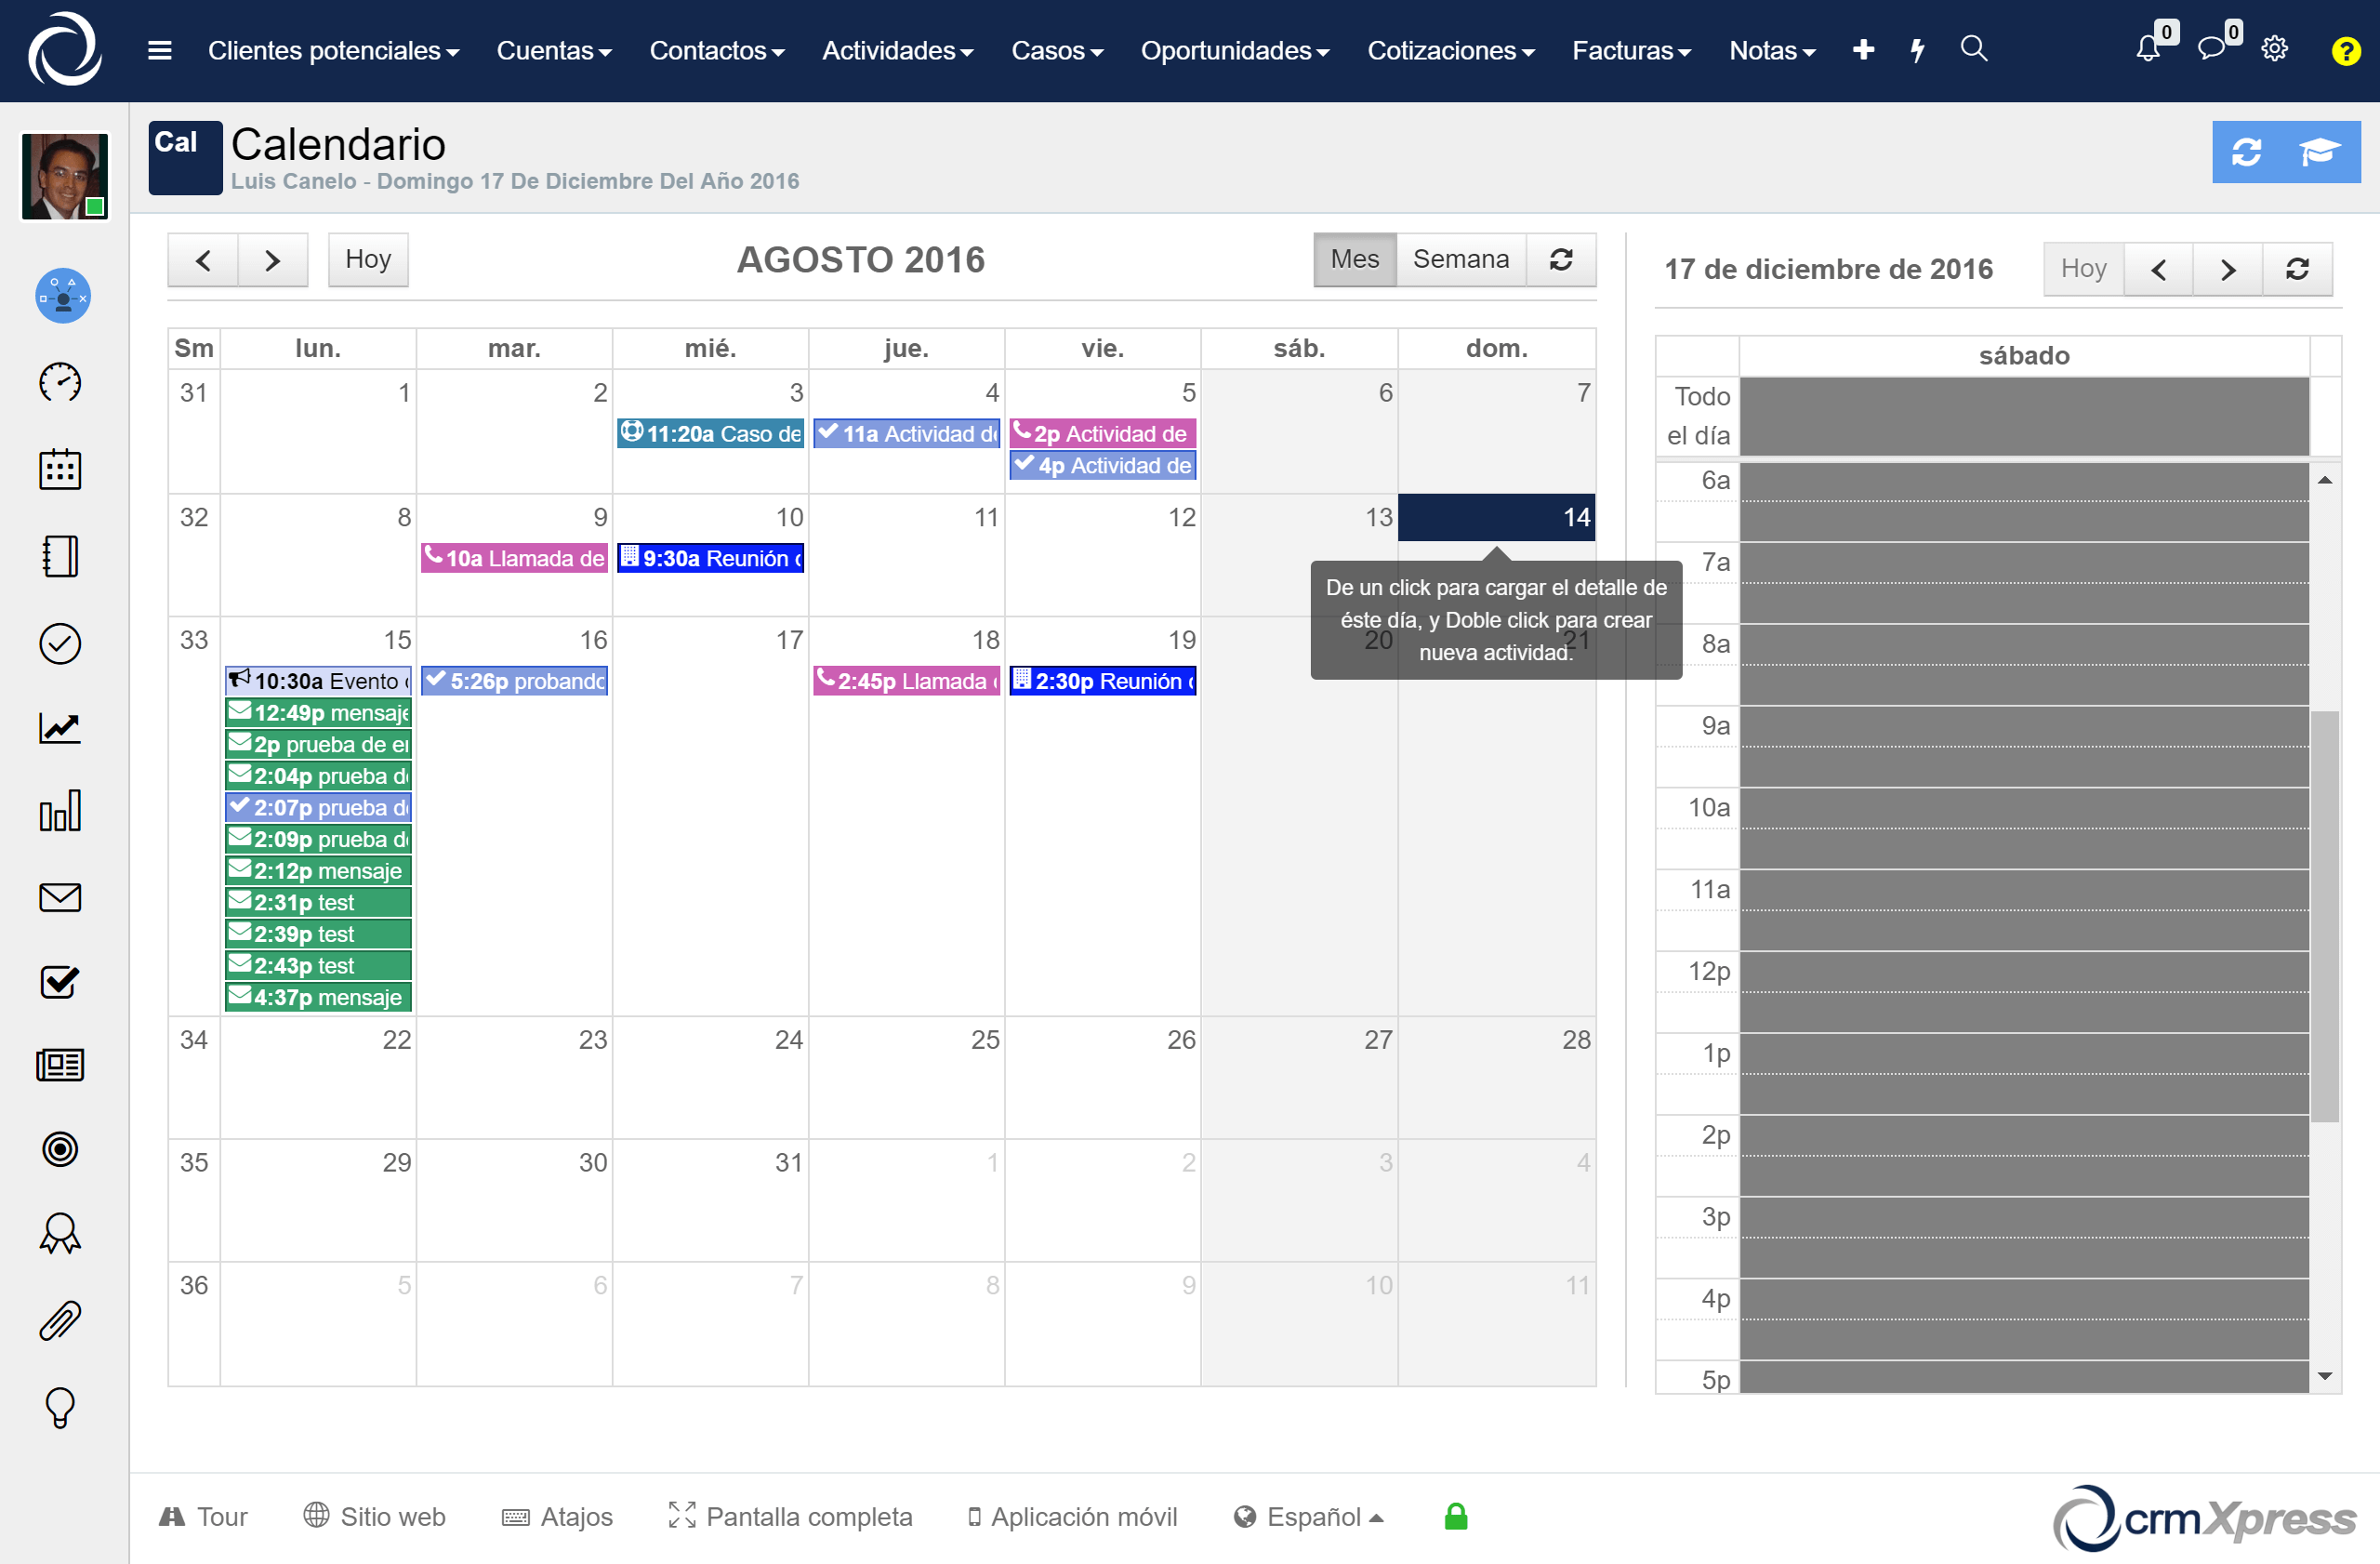
Task: Click the graduation cap tutorial icon
Action: (2319, 152)
